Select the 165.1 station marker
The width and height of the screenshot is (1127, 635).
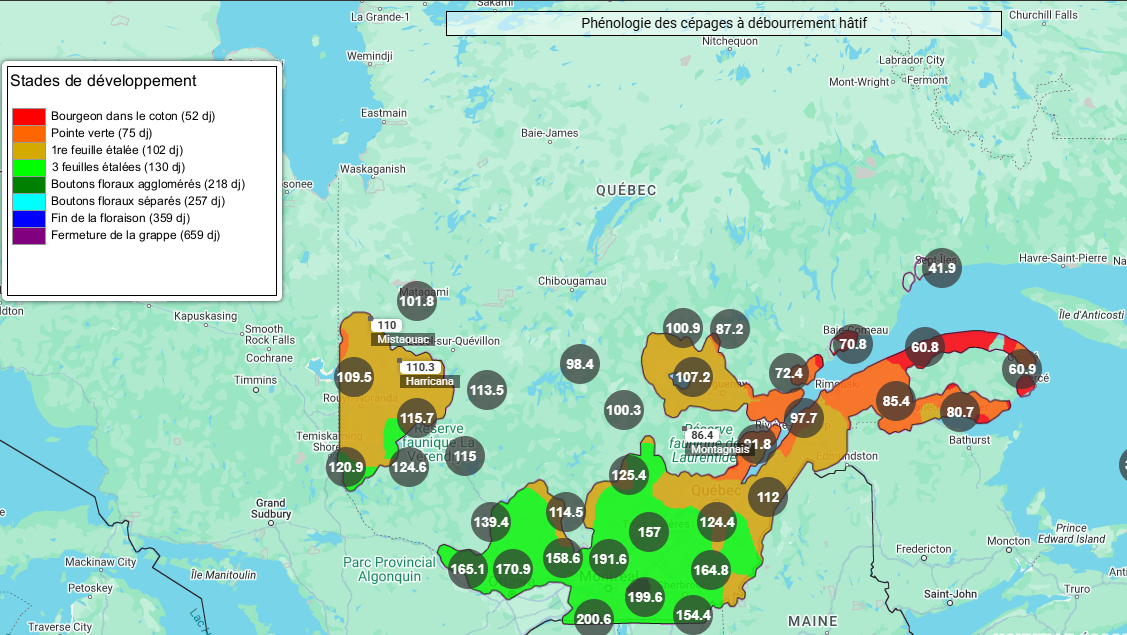coord(467,569)
